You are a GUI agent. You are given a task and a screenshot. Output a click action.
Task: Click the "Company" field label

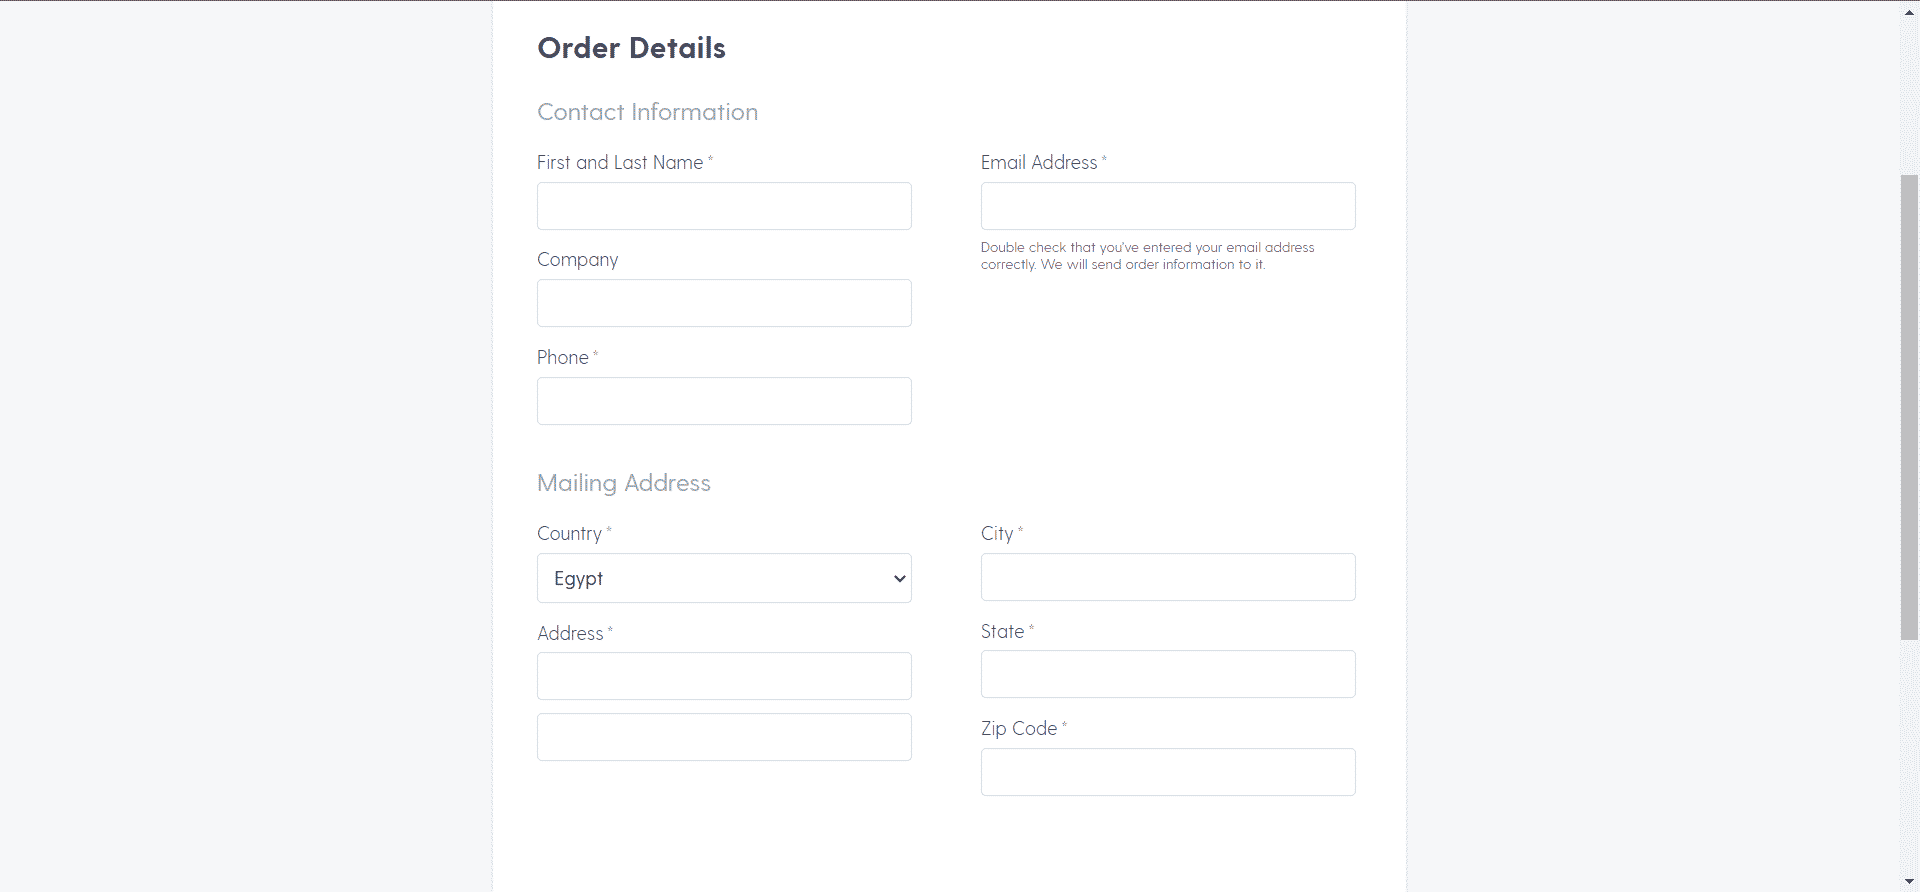point(577,259)
